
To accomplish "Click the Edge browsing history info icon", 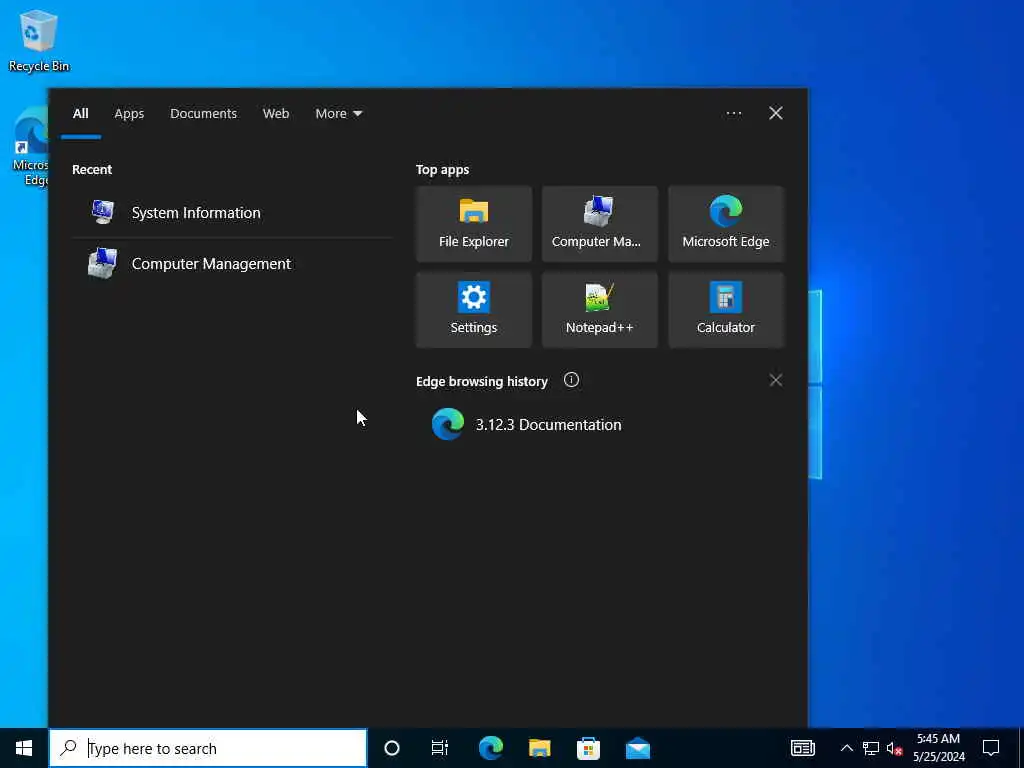I will click(571, 380).
